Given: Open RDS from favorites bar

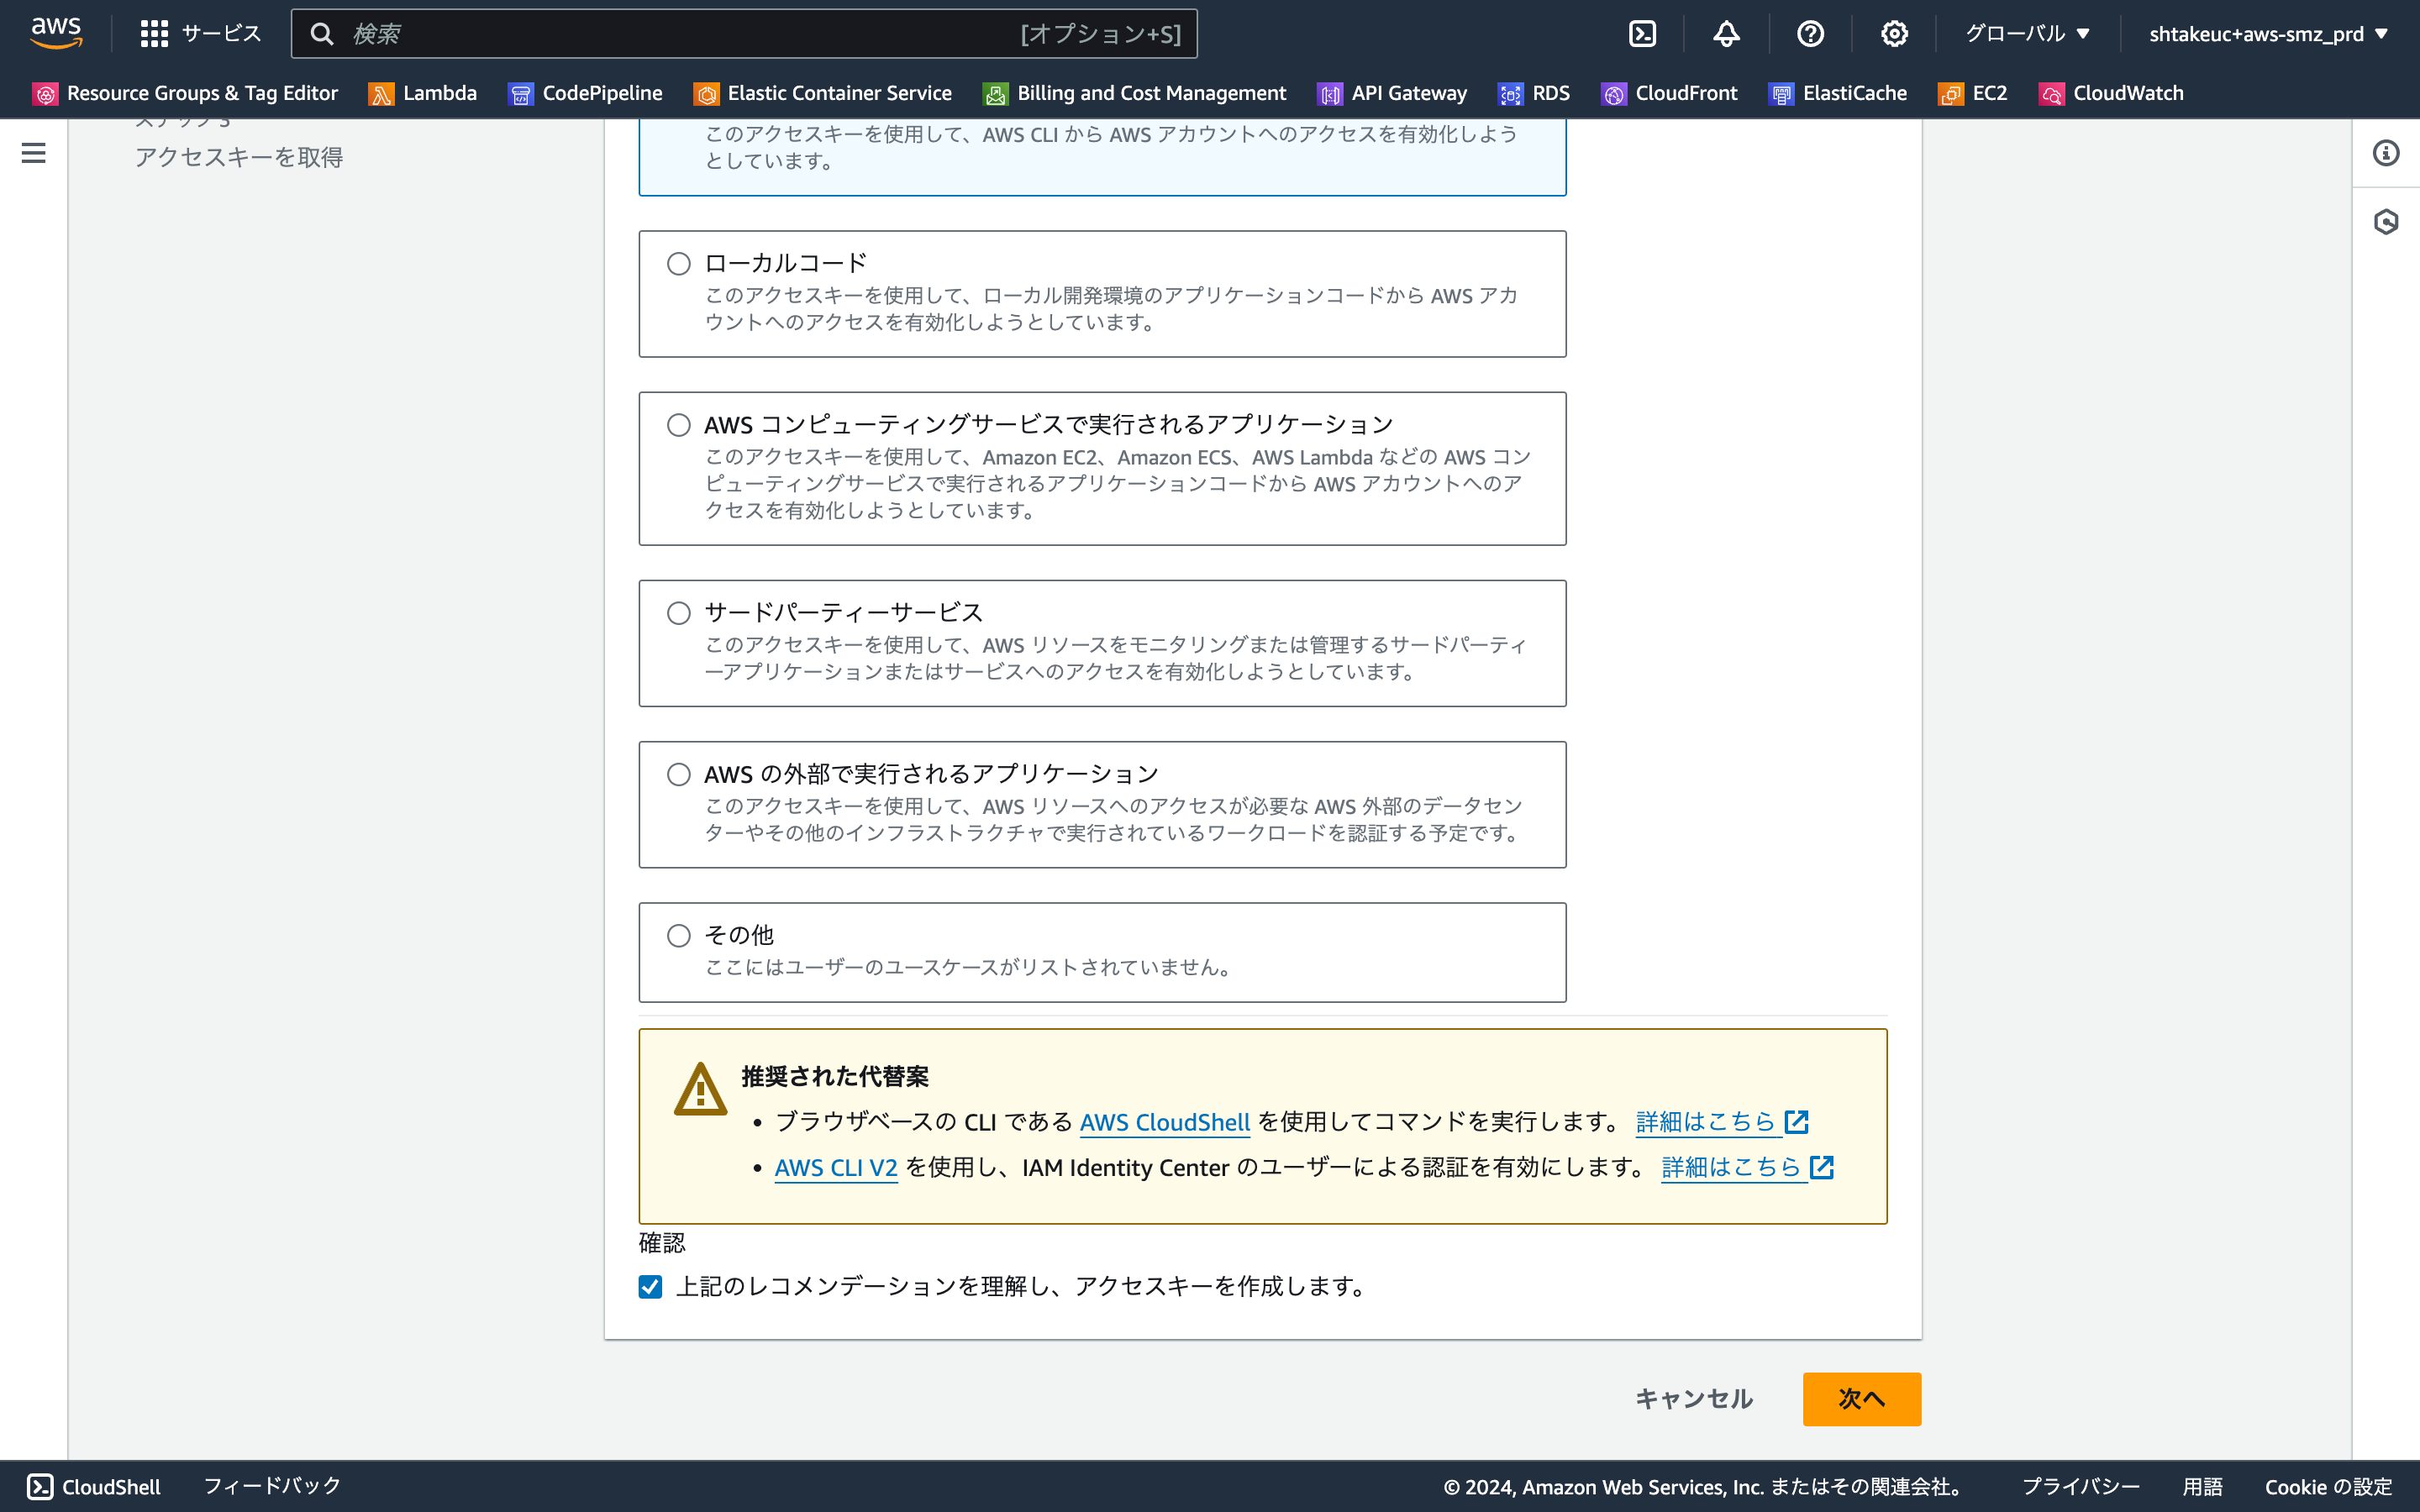Looking at the screenshot, I should (x=1534, y=94).
